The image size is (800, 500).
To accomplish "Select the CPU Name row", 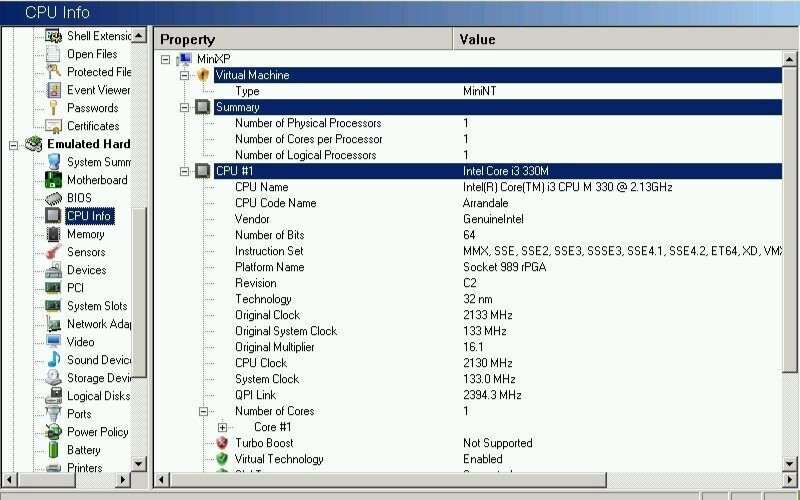I will (x=497, y=187).
